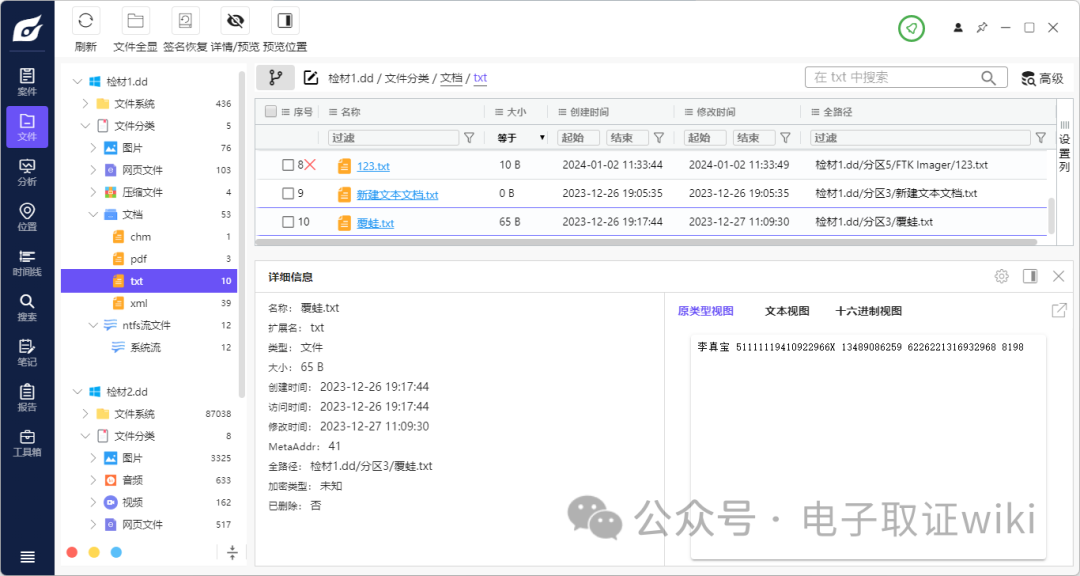
Task: Open 高级 advanced search
Action: point(1043,79)
